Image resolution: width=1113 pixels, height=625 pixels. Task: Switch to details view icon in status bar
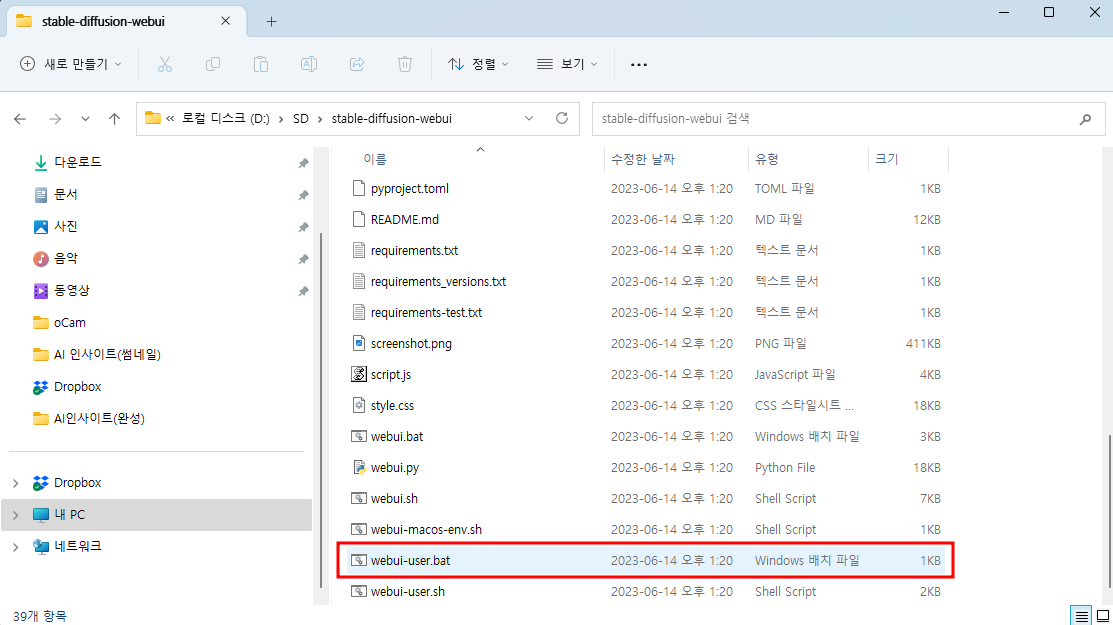(1082, 616)
